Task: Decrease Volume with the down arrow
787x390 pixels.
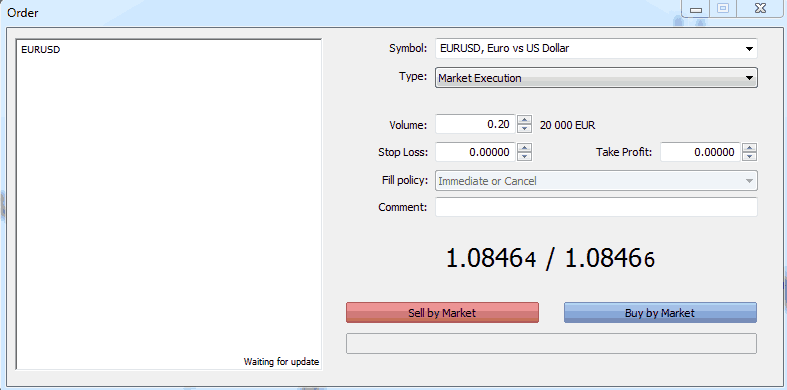Action: coord(524,129)
